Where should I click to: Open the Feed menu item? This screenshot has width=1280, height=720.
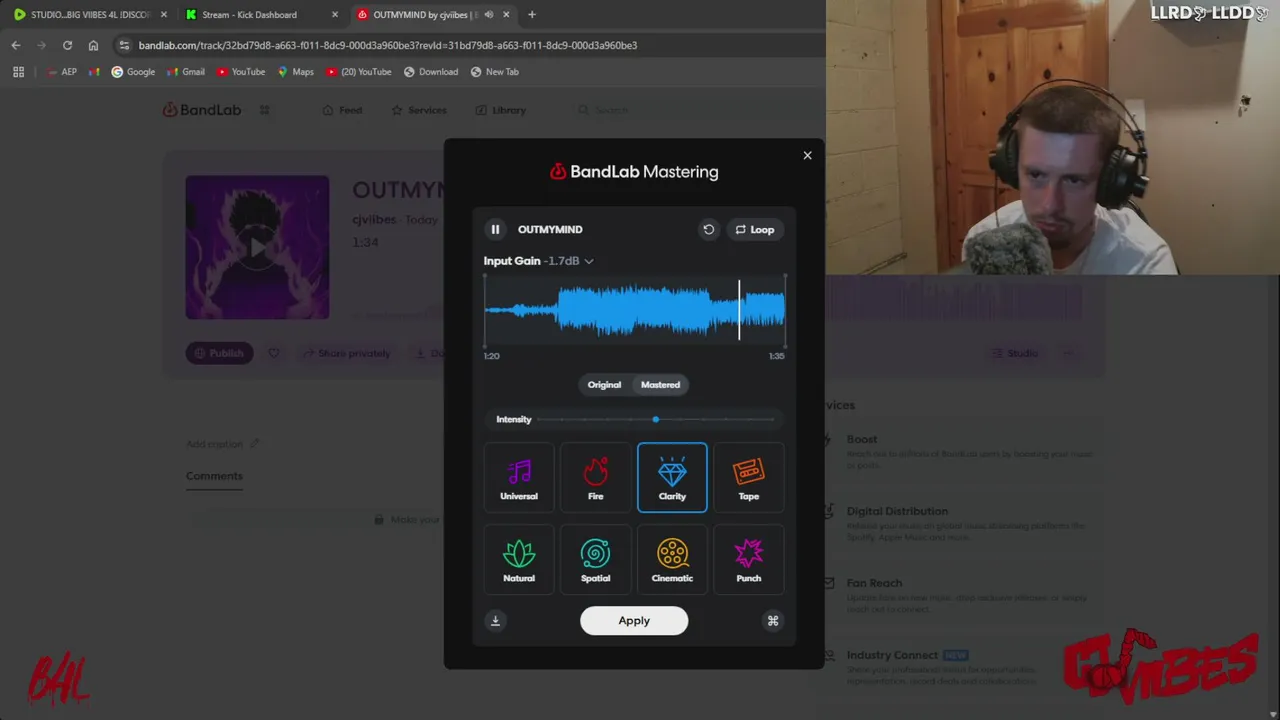(x=342, y=110)
